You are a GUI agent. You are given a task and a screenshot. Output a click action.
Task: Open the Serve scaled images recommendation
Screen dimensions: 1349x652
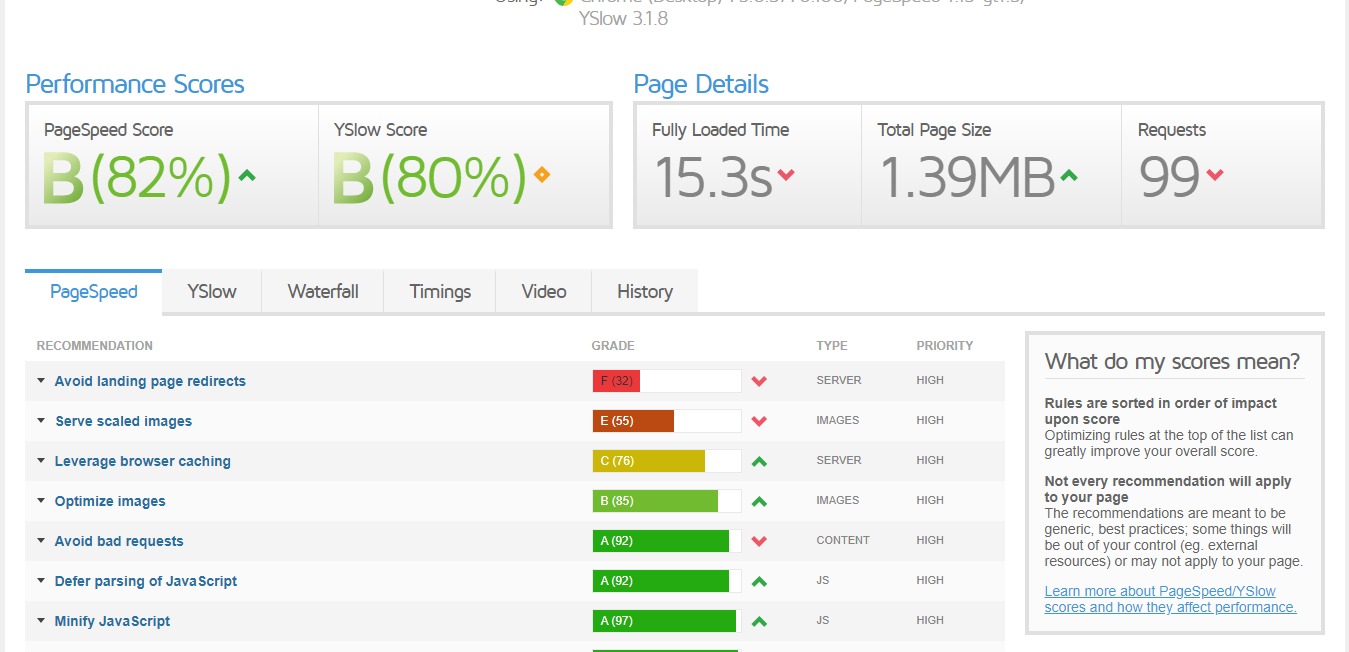click(123, 421)
